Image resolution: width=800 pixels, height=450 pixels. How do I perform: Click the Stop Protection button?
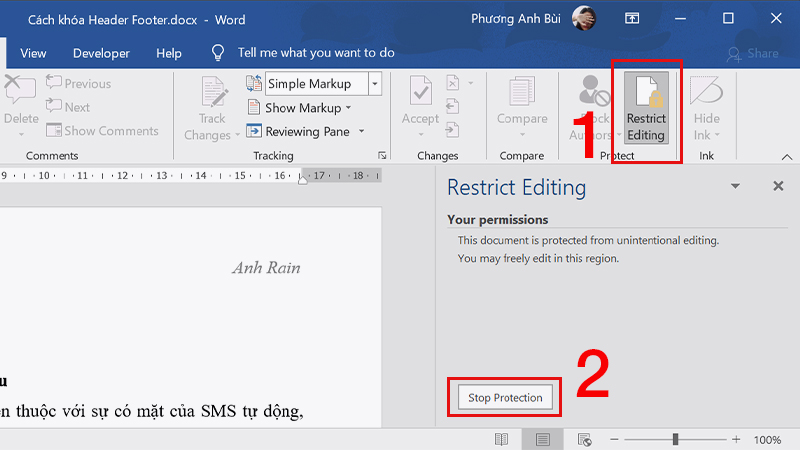505,397
